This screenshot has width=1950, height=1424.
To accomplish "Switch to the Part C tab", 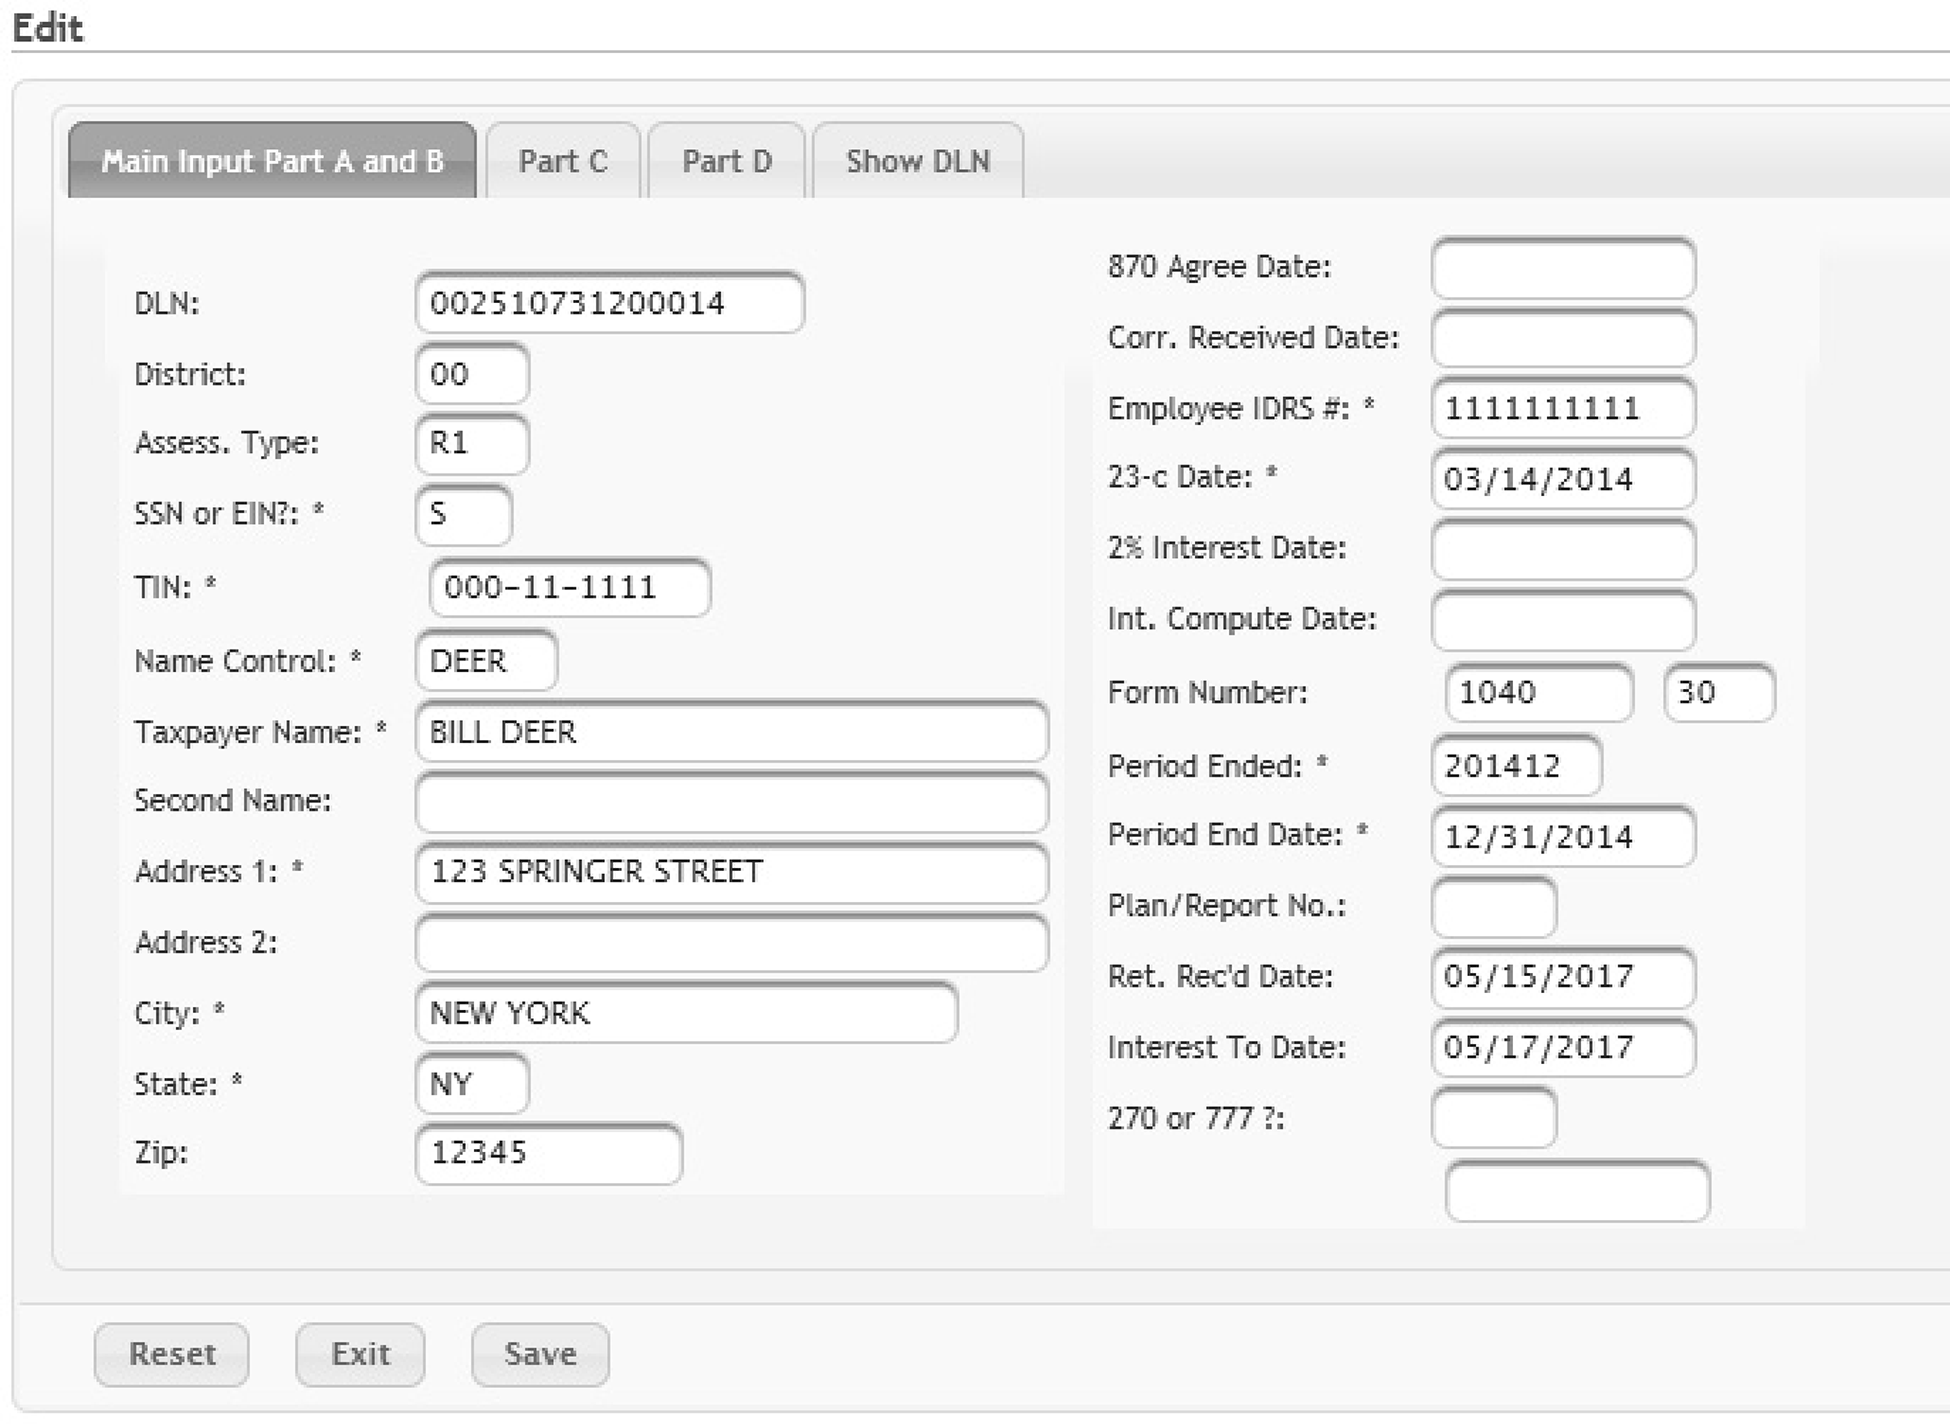I will pyautogui.click(x=562, y=161).
